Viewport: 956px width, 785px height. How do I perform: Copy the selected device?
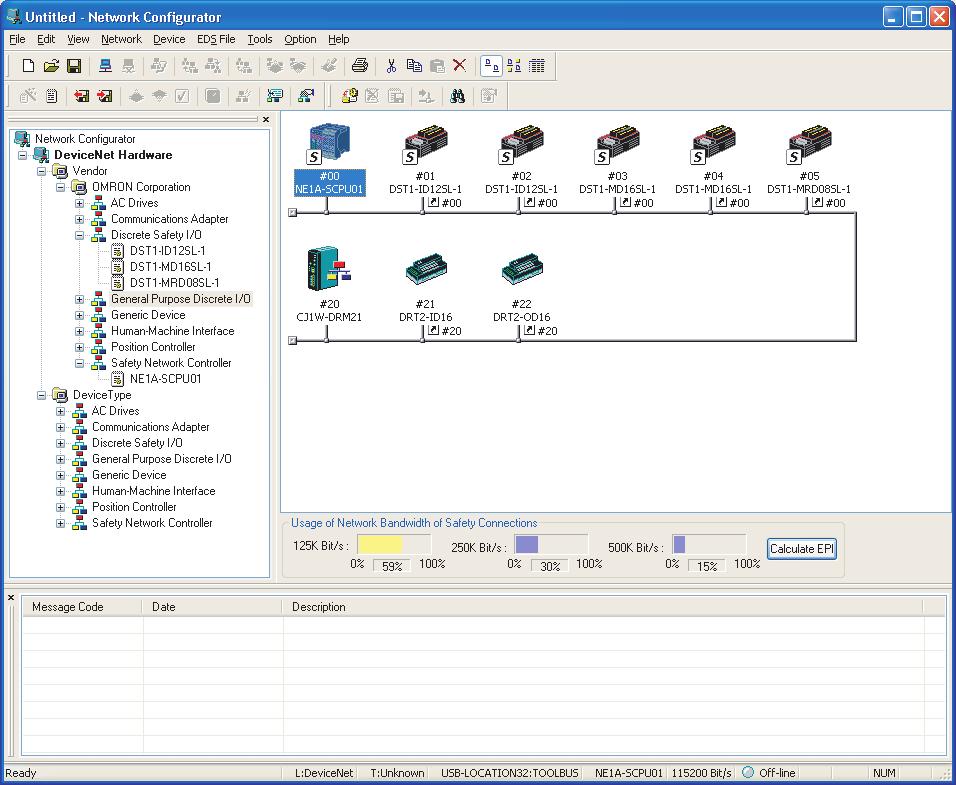coord(414,66)
